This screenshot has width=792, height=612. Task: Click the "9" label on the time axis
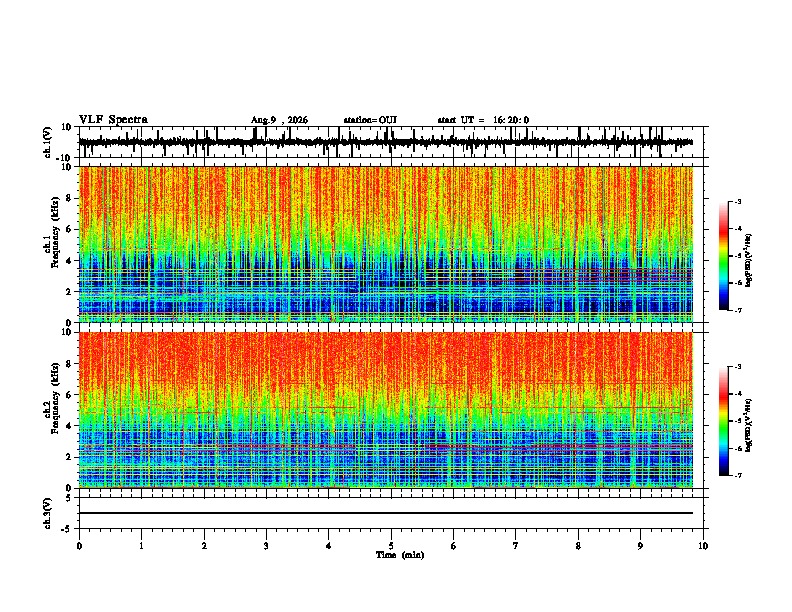click(640, 546)
